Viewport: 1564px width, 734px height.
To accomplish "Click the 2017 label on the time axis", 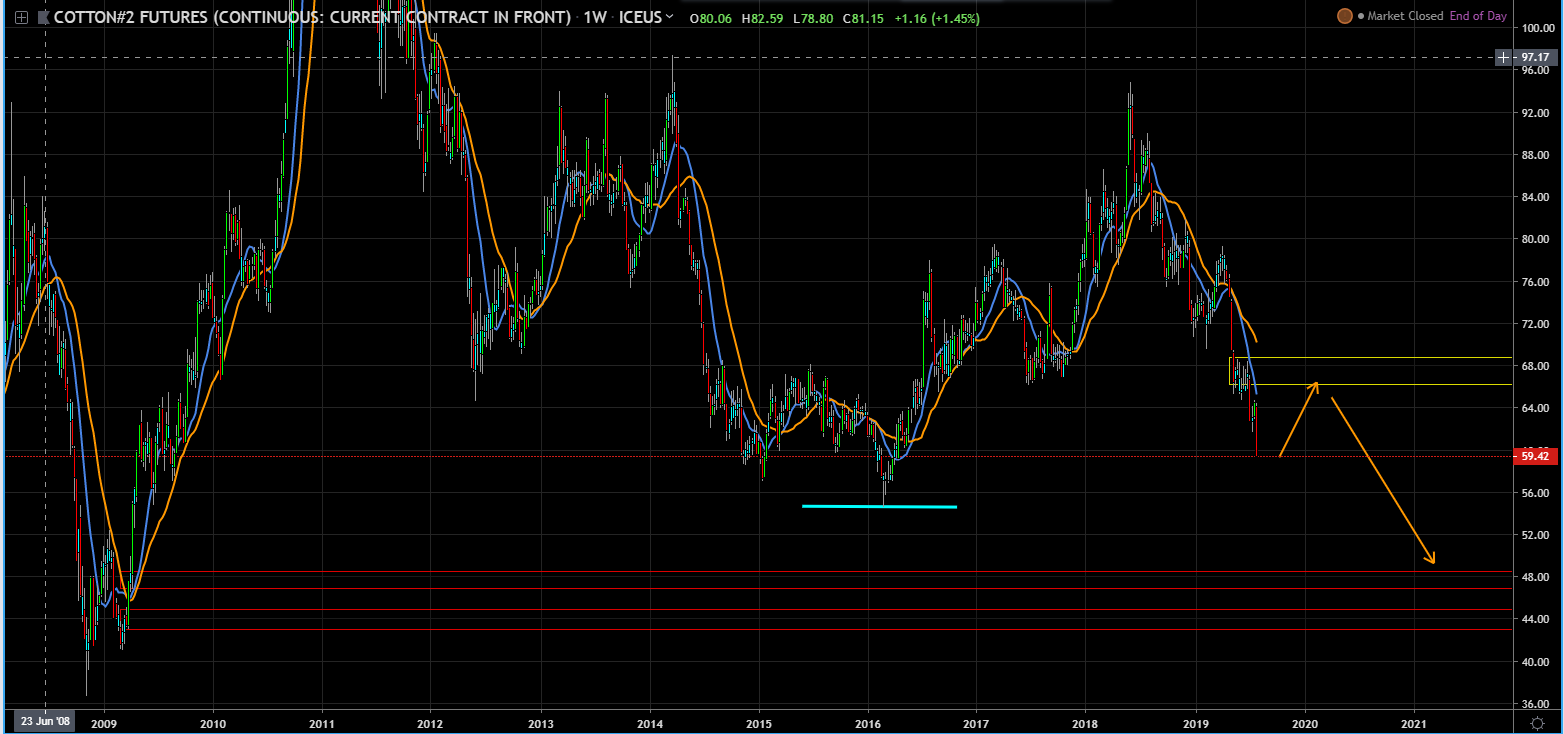I will [977, 722].
